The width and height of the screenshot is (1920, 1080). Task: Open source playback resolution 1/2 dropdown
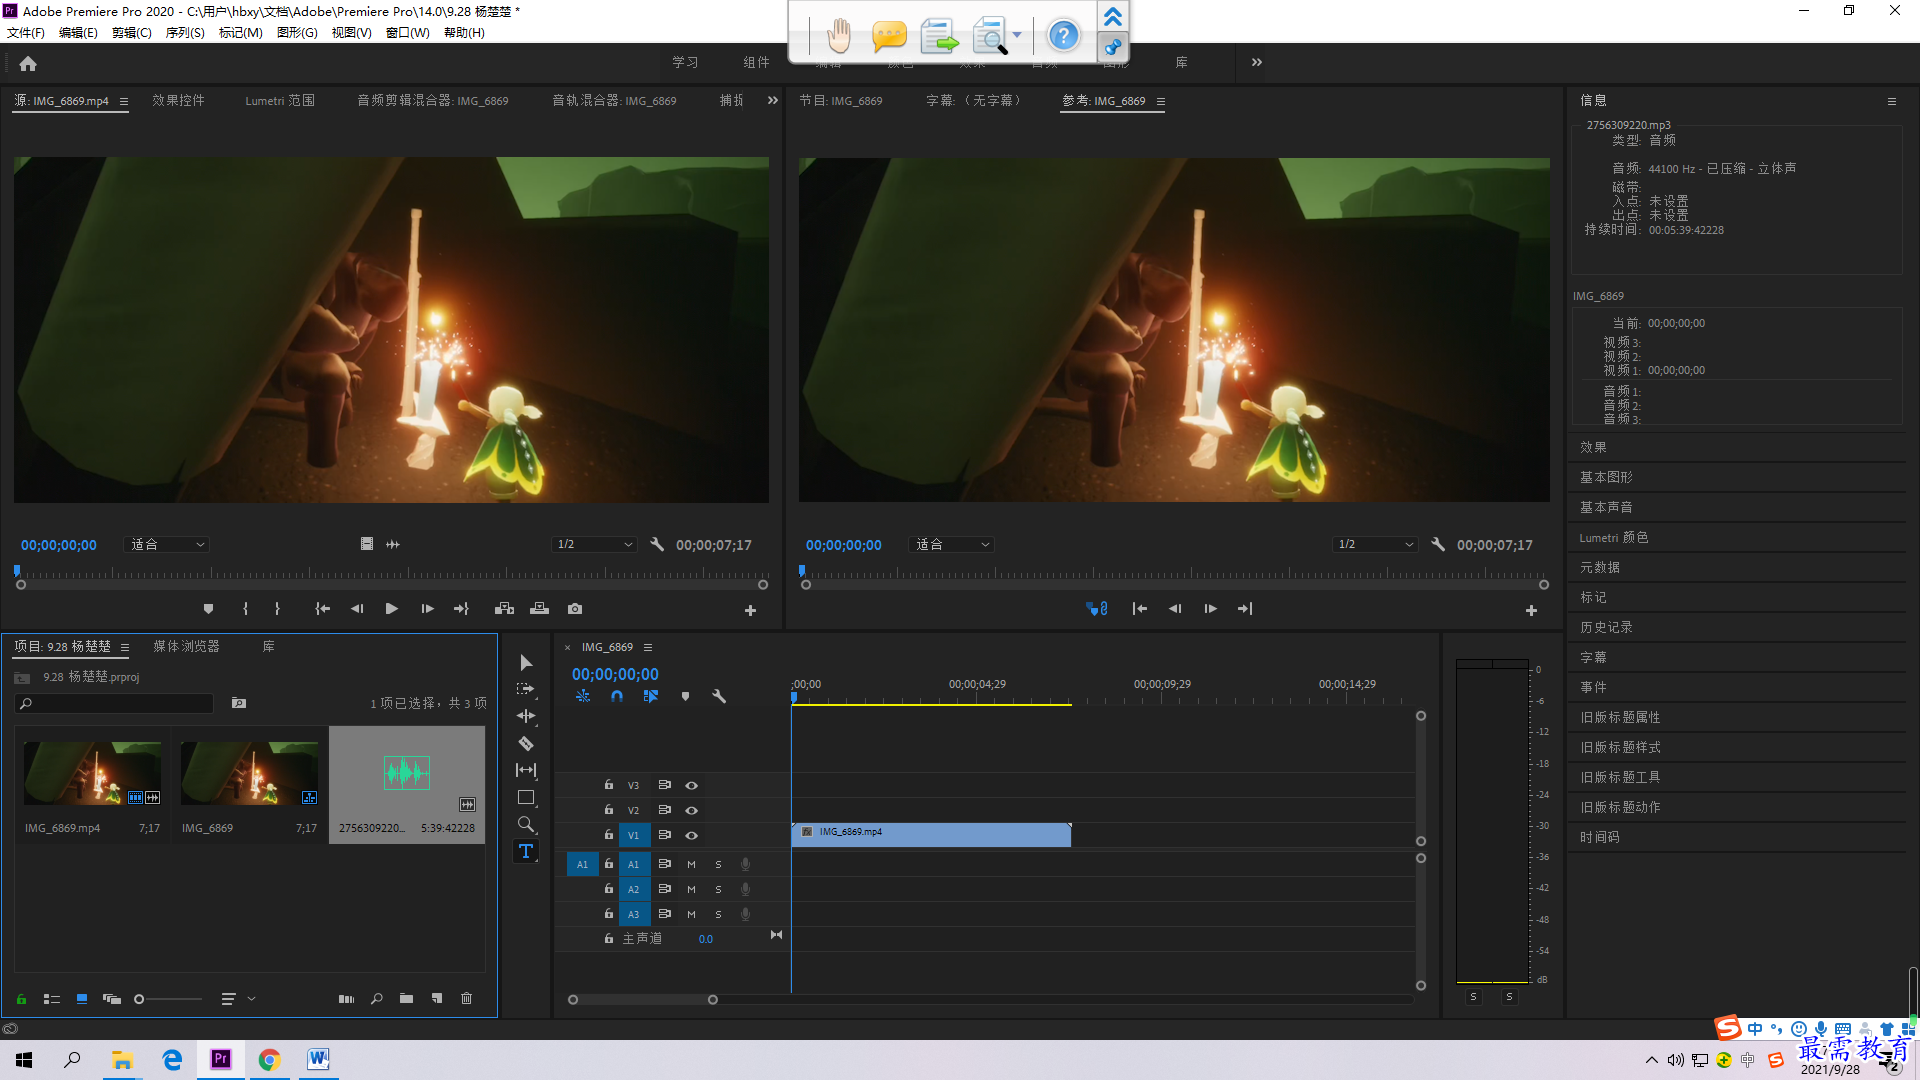pyautogui.click(x=595, y=545)
